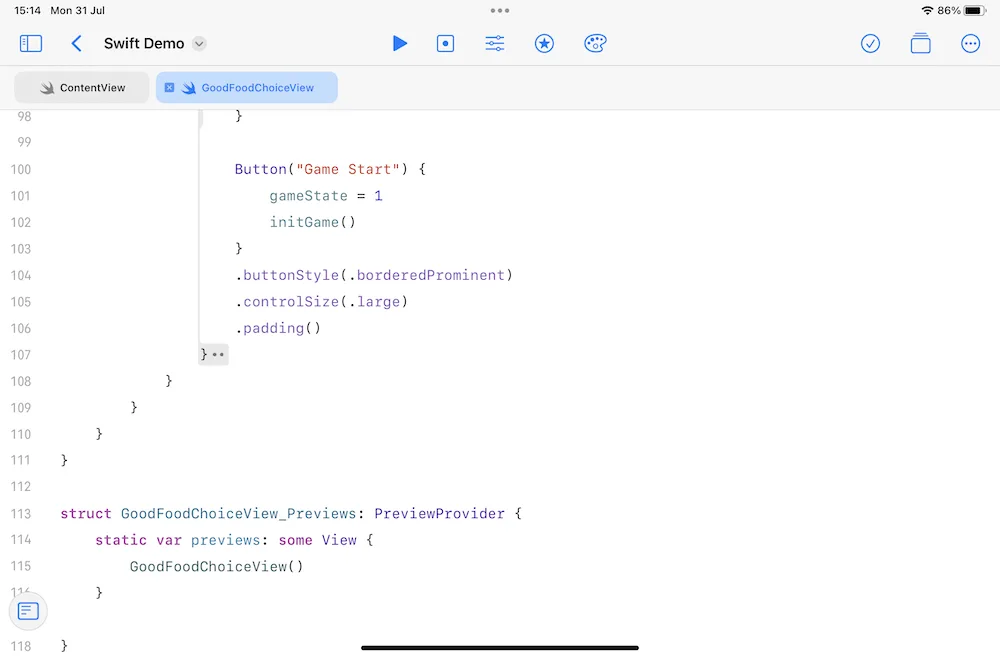Viewport: 1000px width, 657px height.
Task: Click the "Game Start" string literal
Action: 348,169
